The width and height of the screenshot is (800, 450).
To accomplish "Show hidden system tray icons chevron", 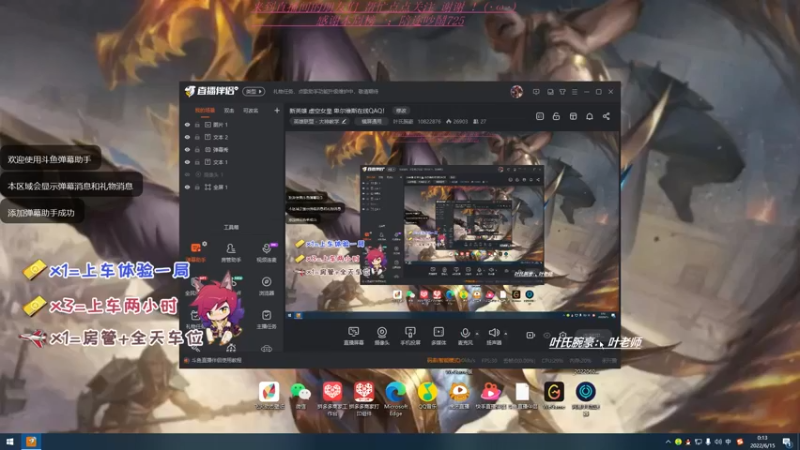I will pos(668,442).
